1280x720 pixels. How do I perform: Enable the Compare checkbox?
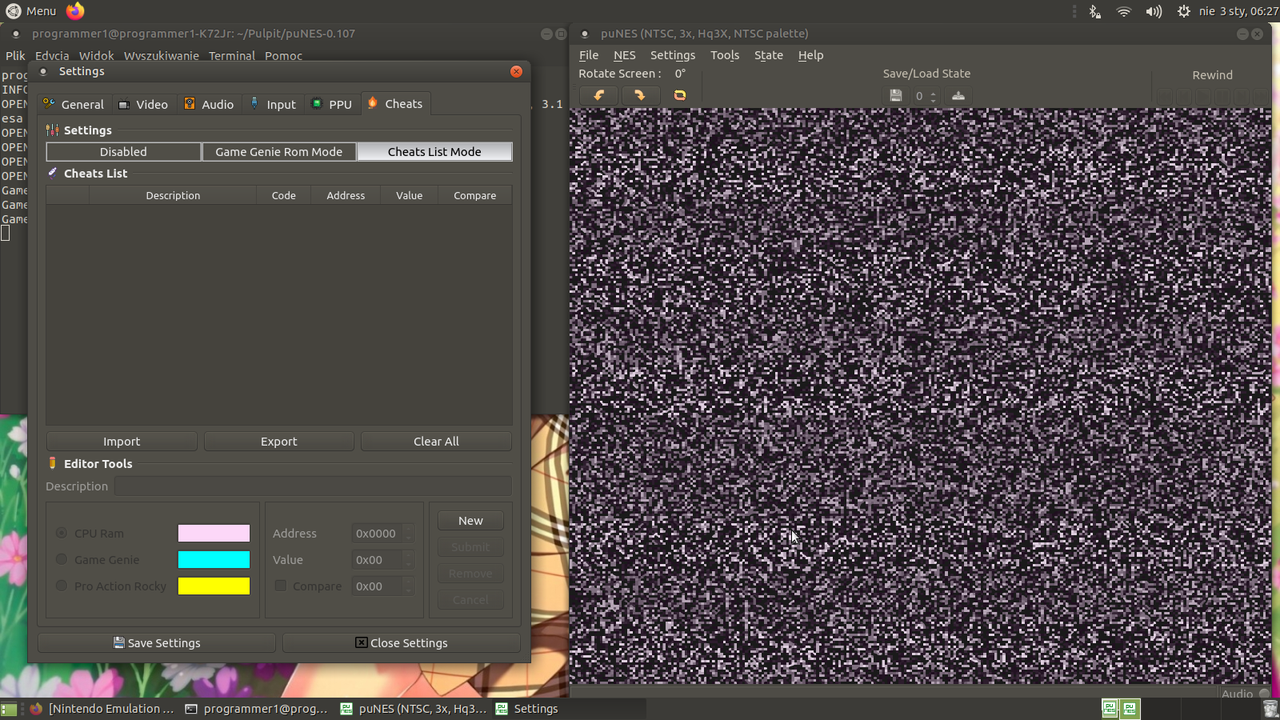[x=281, y=586]
